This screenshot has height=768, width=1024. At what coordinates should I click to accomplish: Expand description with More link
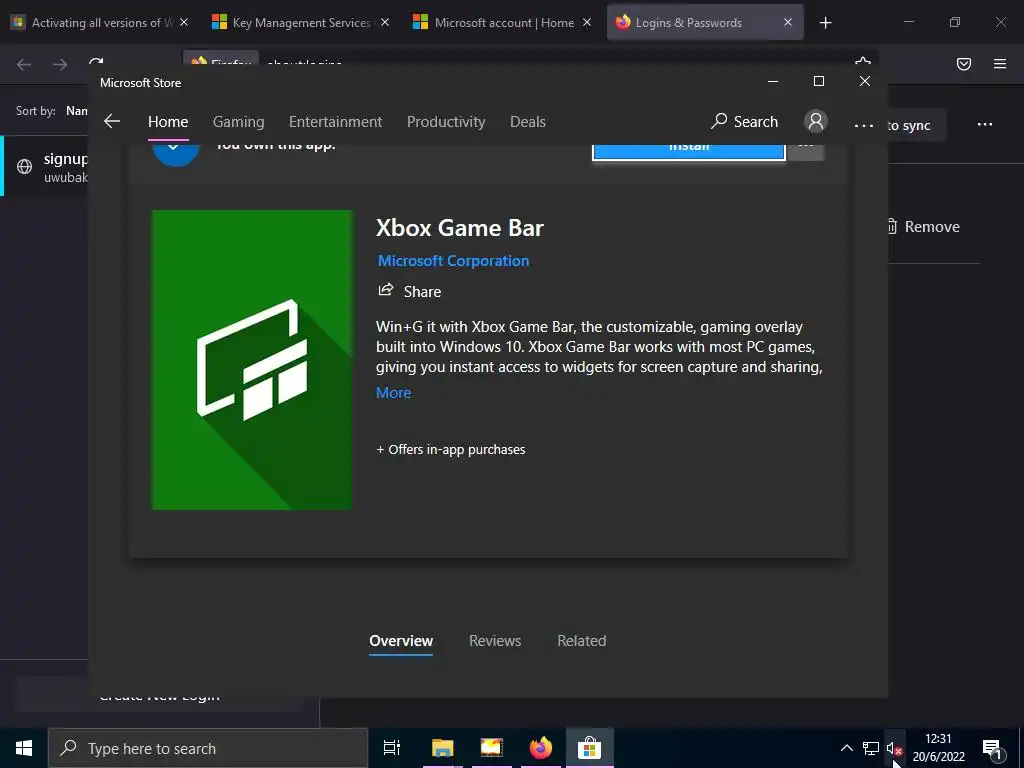tap(393, 392)
